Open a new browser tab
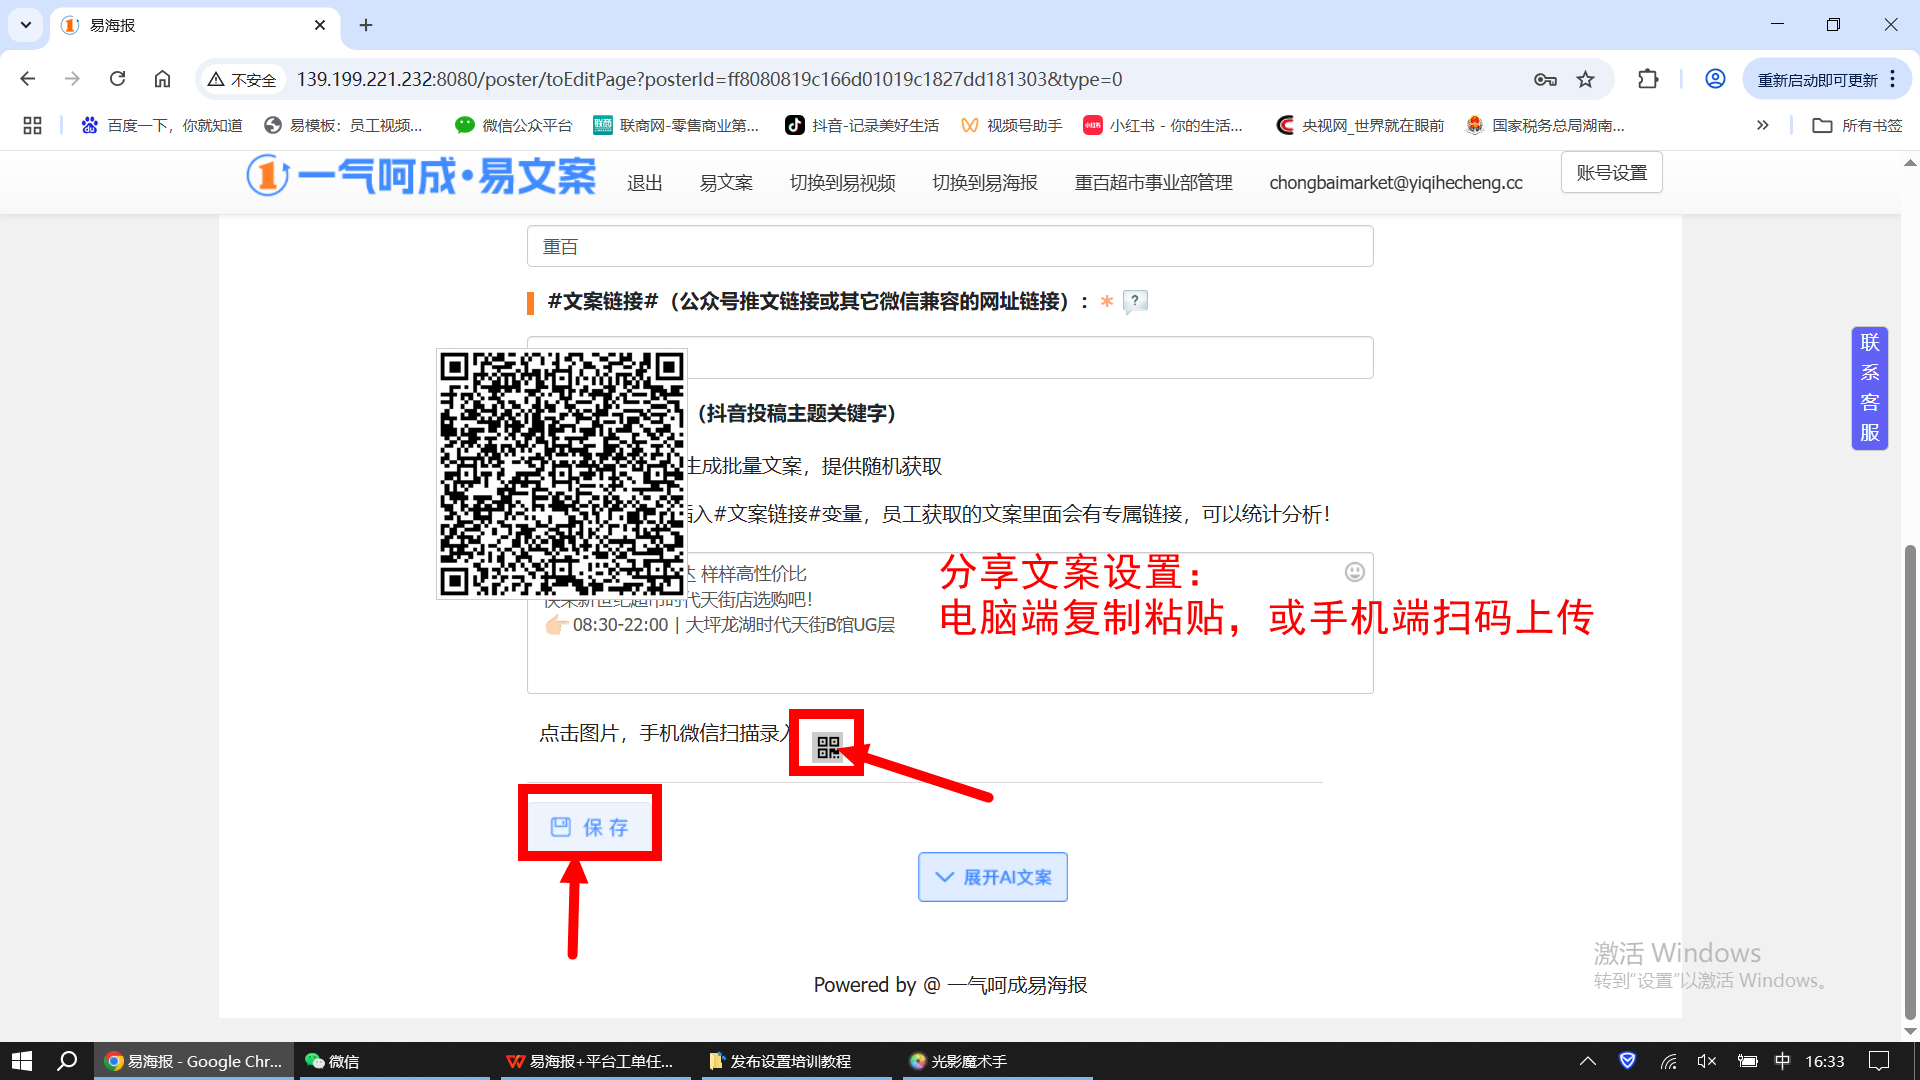1920x1080 pixels. (366, 25)
